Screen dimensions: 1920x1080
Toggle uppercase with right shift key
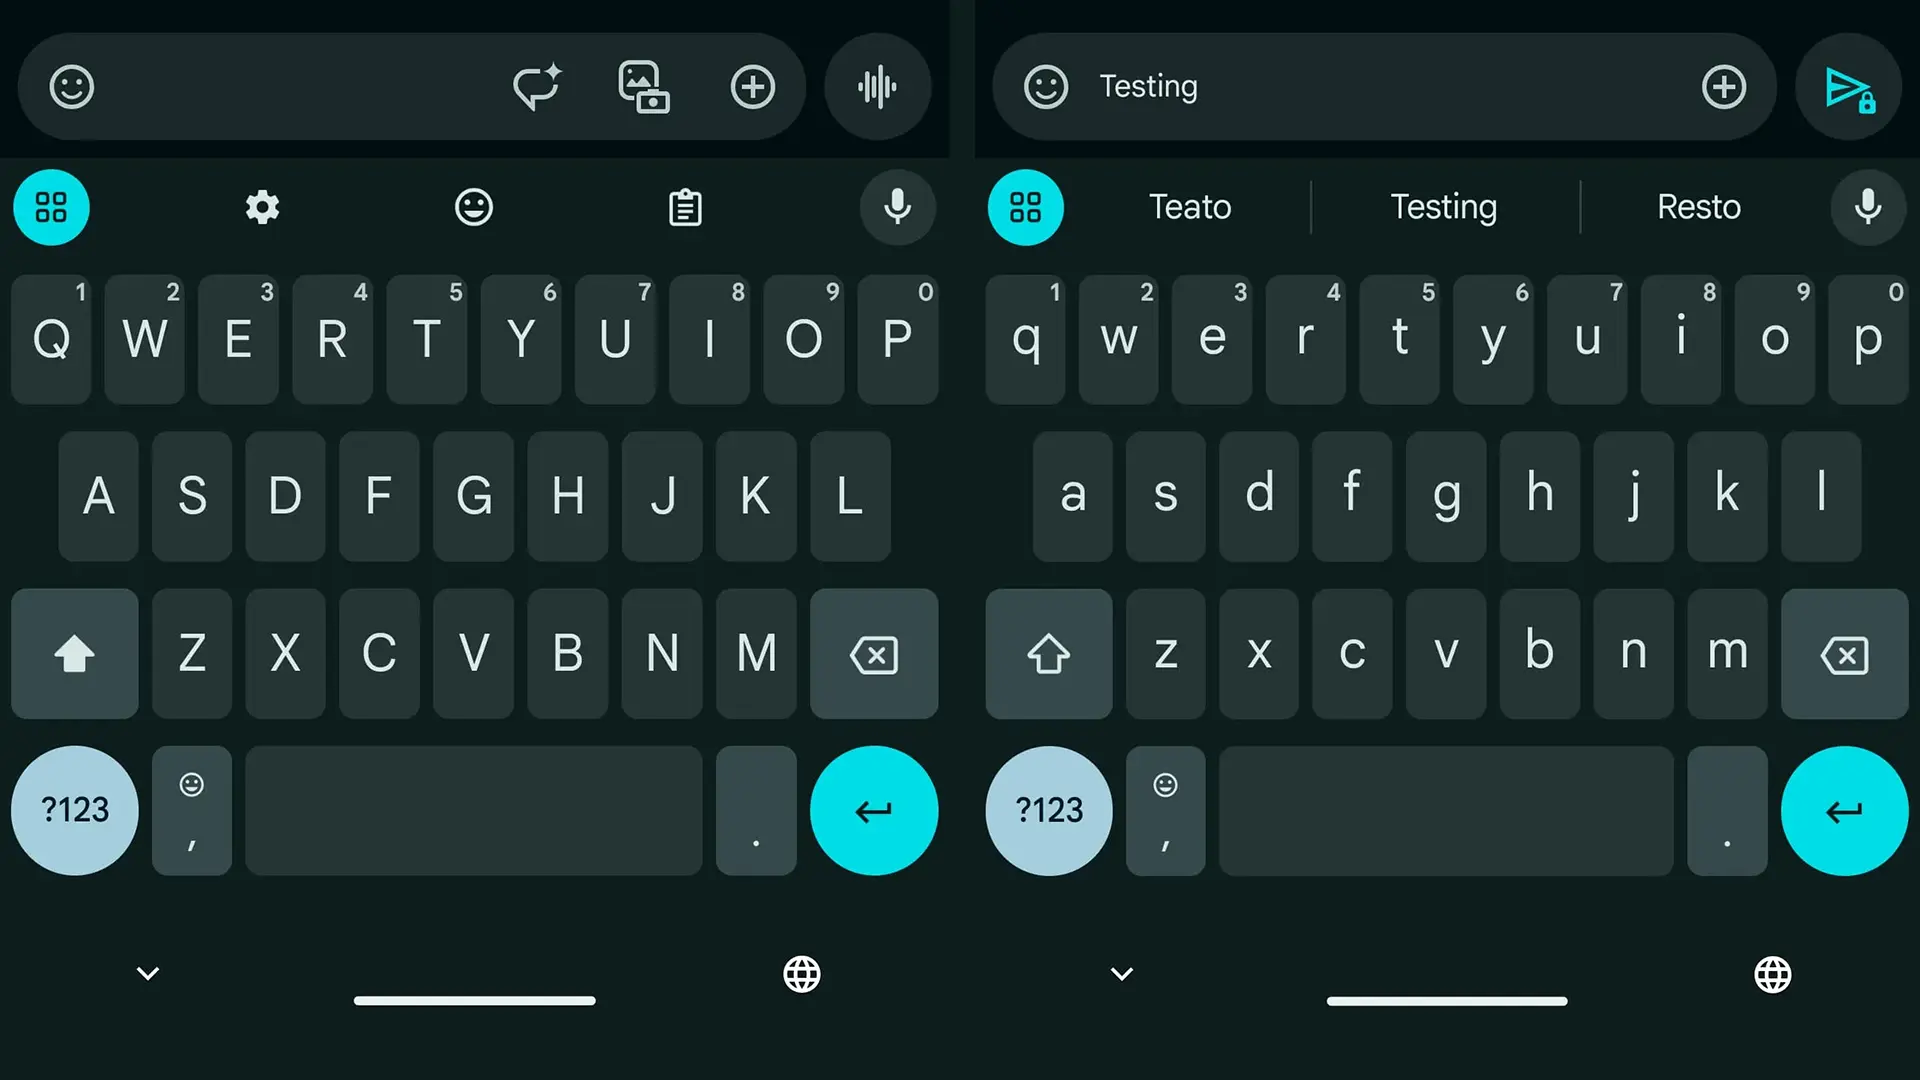[x=1048, y=655]
